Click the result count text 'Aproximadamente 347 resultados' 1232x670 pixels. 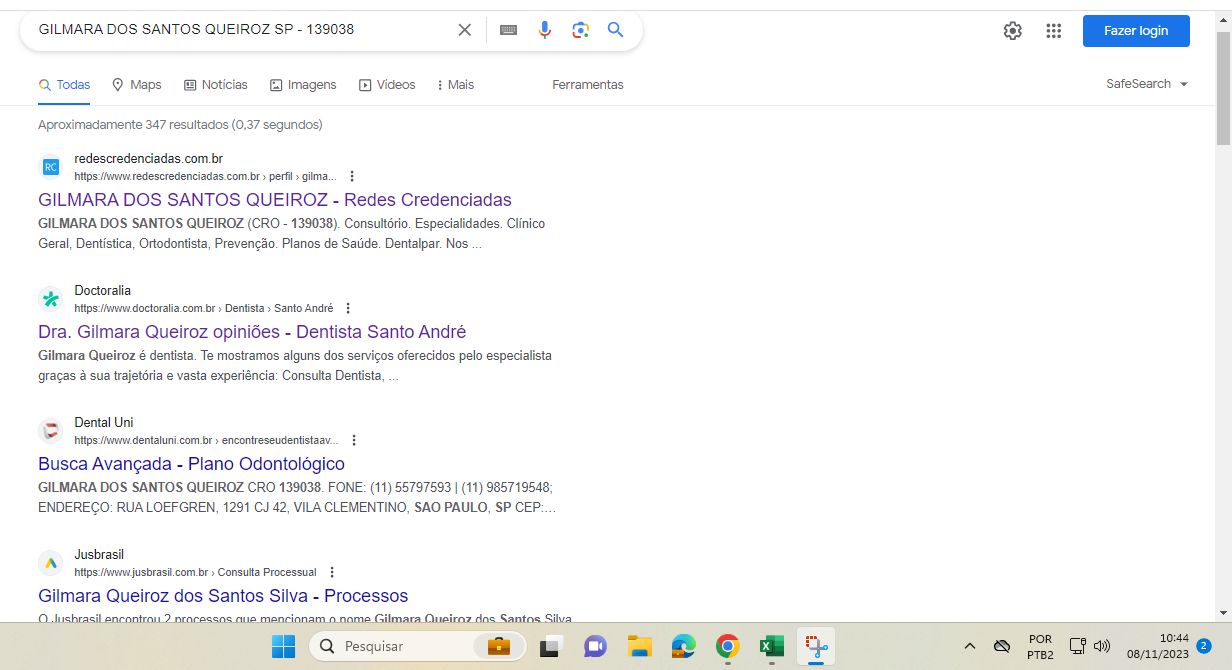[133, 125]
